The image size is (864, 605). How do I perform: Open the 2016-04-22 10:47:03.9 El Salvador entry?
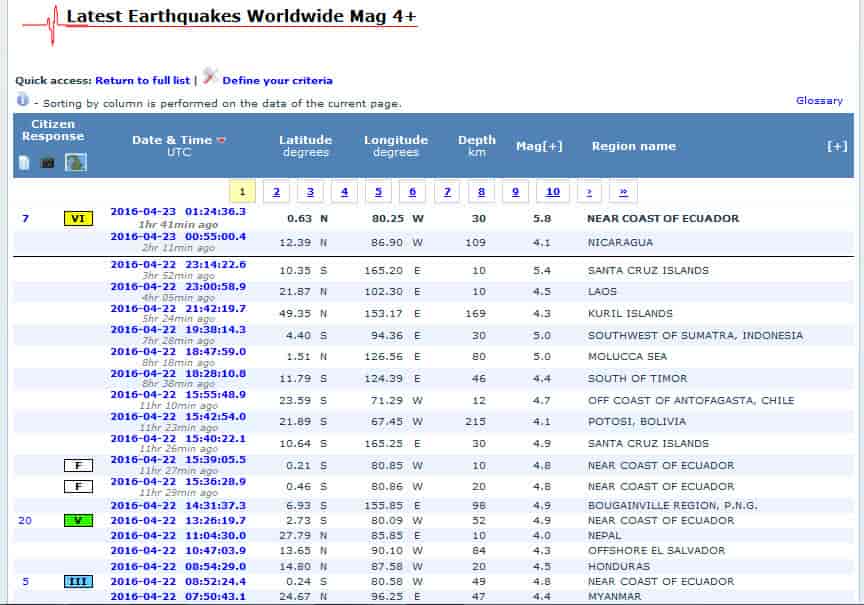pyautogui.click(x=178, y=550)
